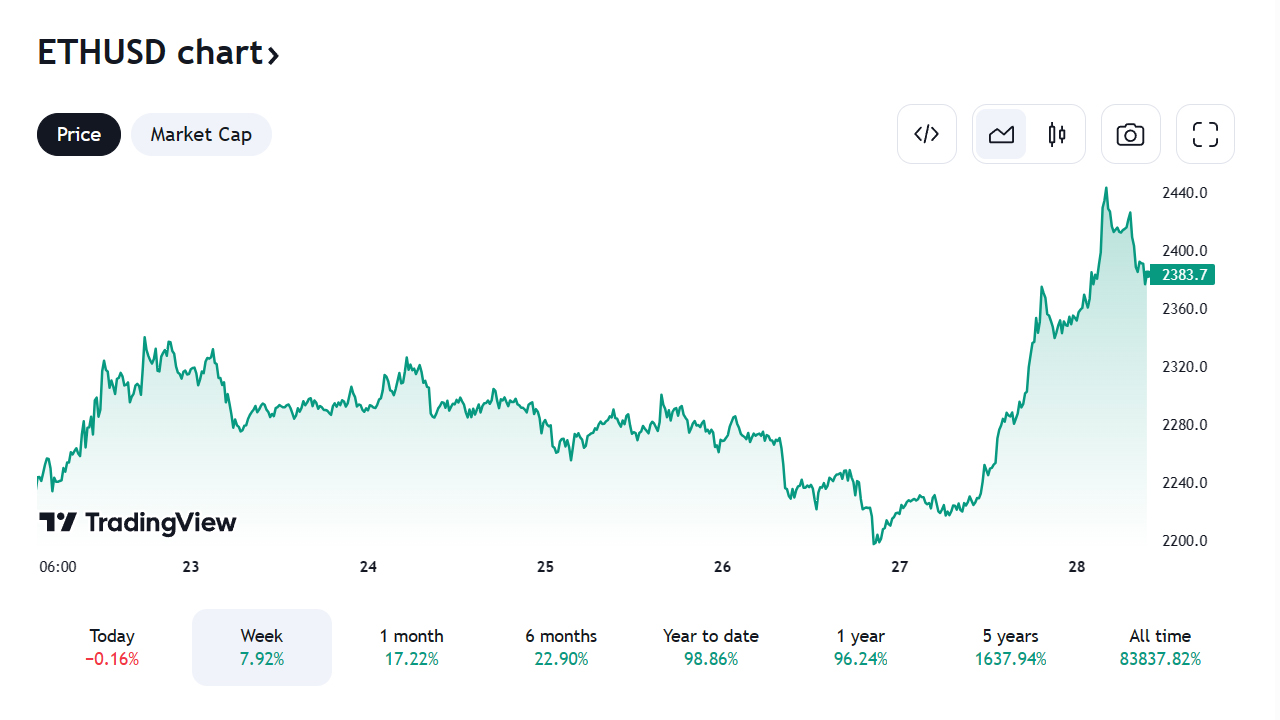This screenshot has width=1280, height=720.
Task: Switch to the 1 year range
Action: [861, 647]
